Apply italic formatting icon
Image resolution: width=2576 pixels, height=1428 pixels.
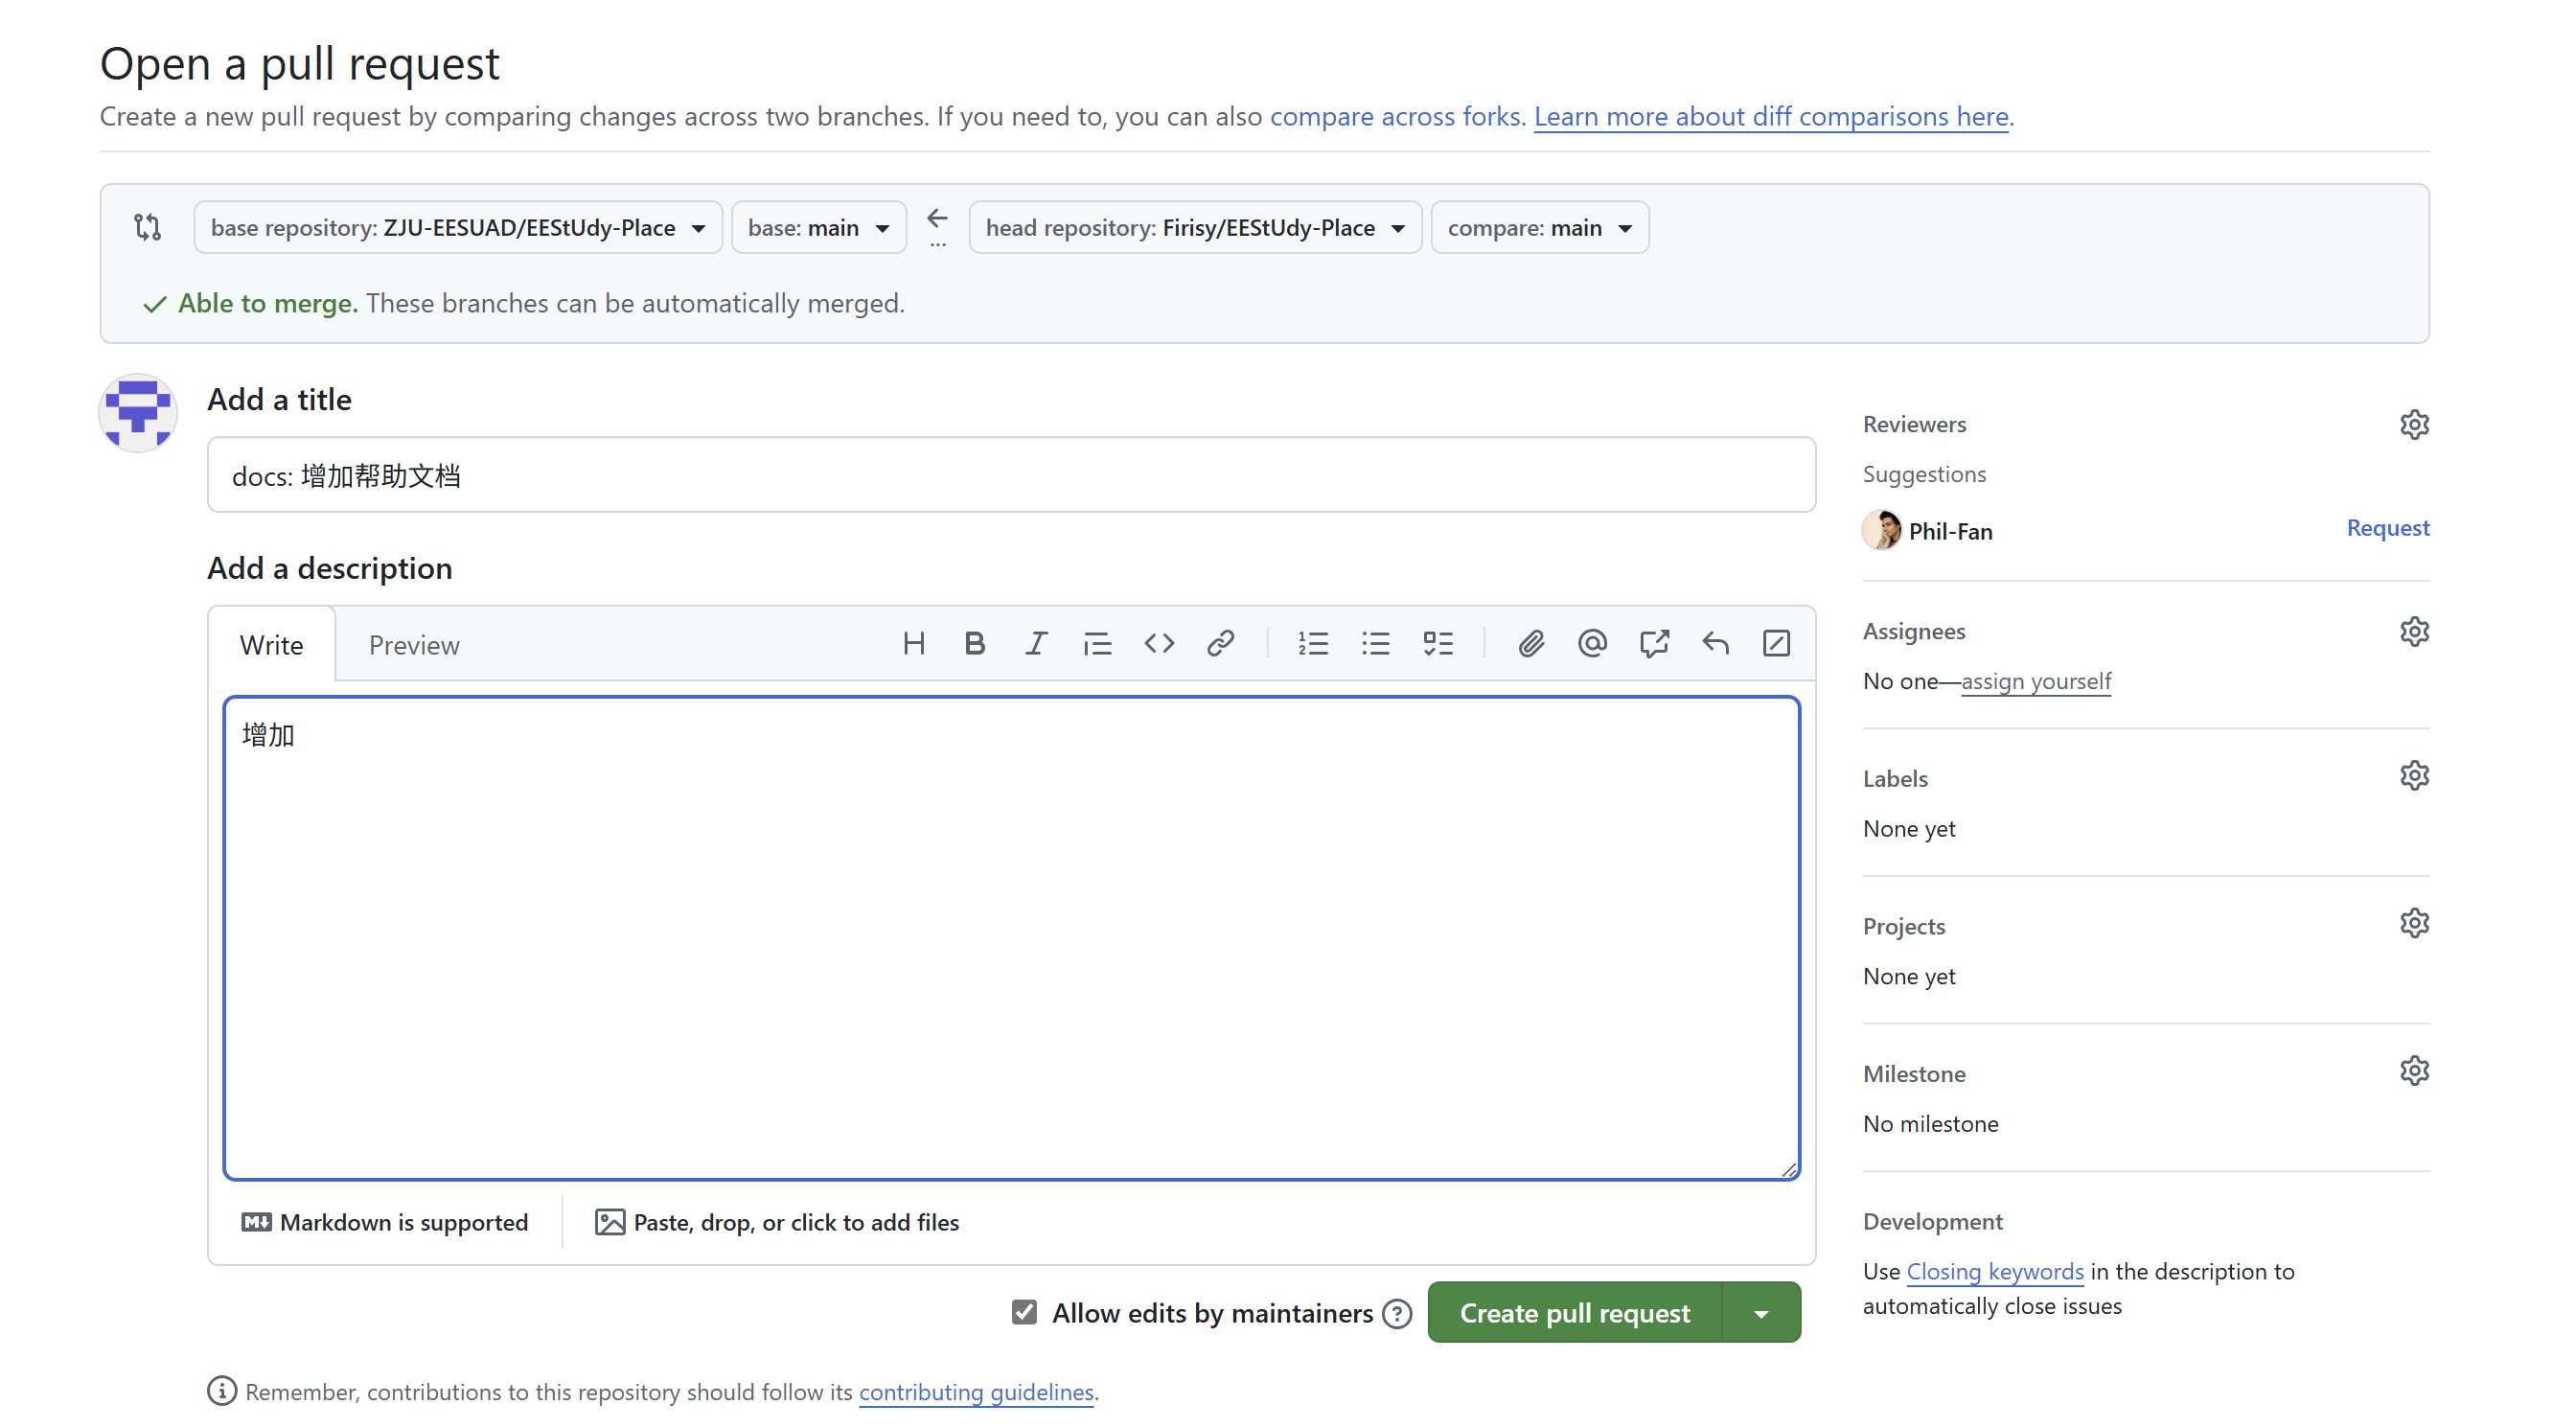[x=1036, y=643]
